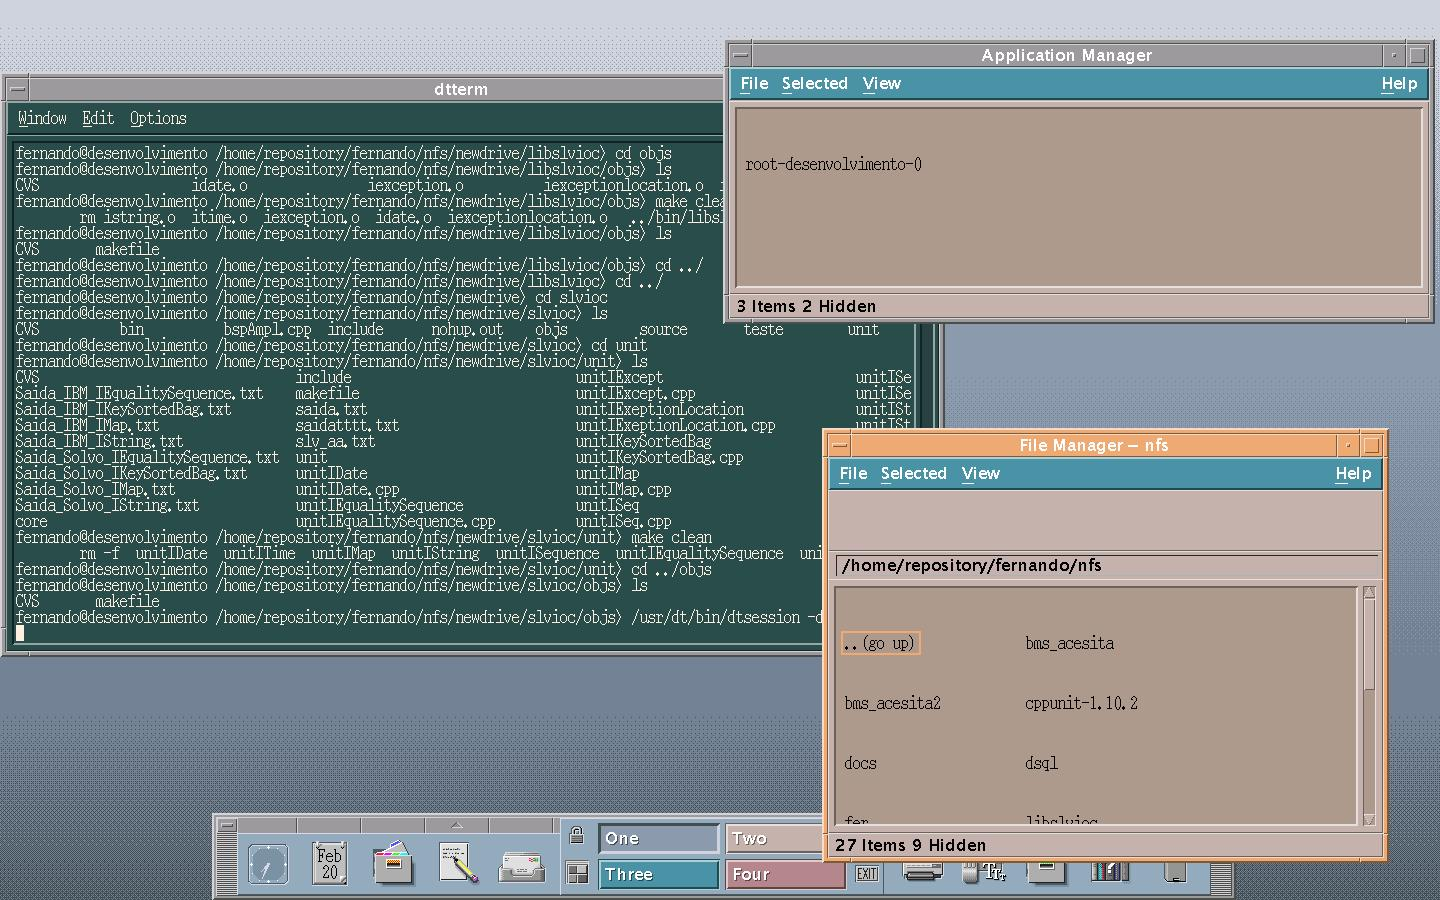Screen dimensions: 1440x900
Task: Open the printer icon on the front panel
Action: (921, 873)
